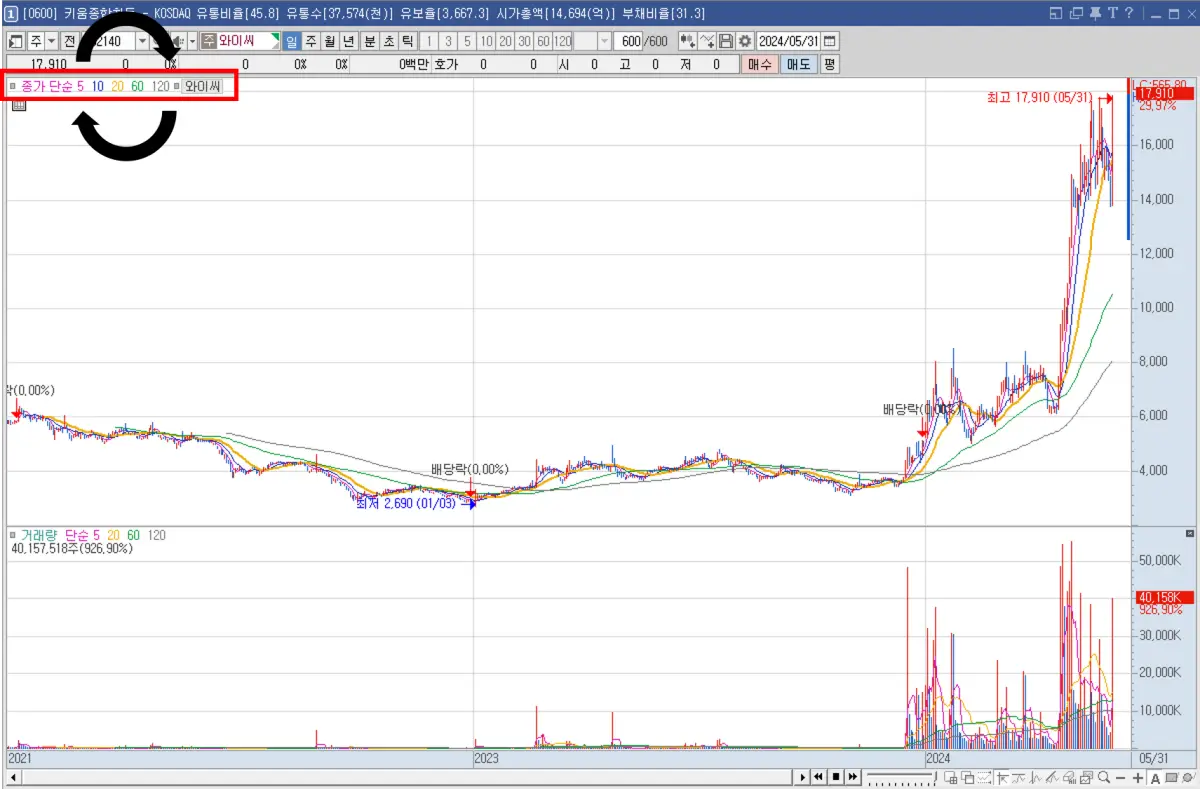Click the indicator line-add icon next to save

[x=707, y=41]
